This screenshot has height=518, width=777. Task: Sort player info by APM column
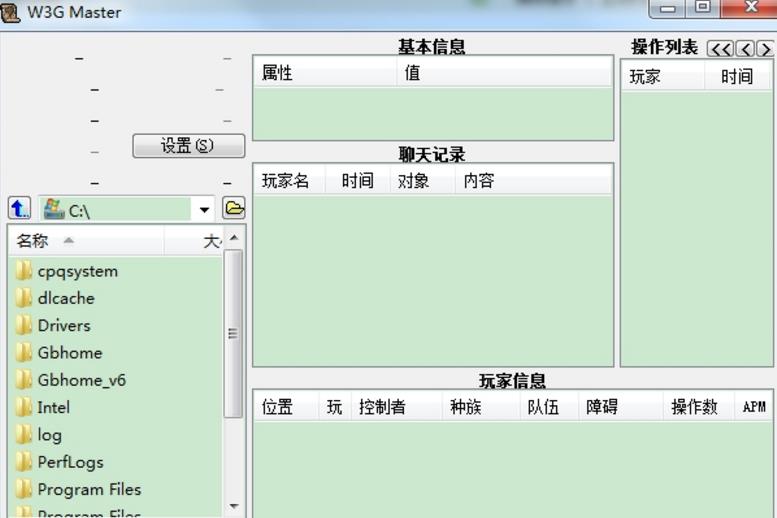point(753,407)
